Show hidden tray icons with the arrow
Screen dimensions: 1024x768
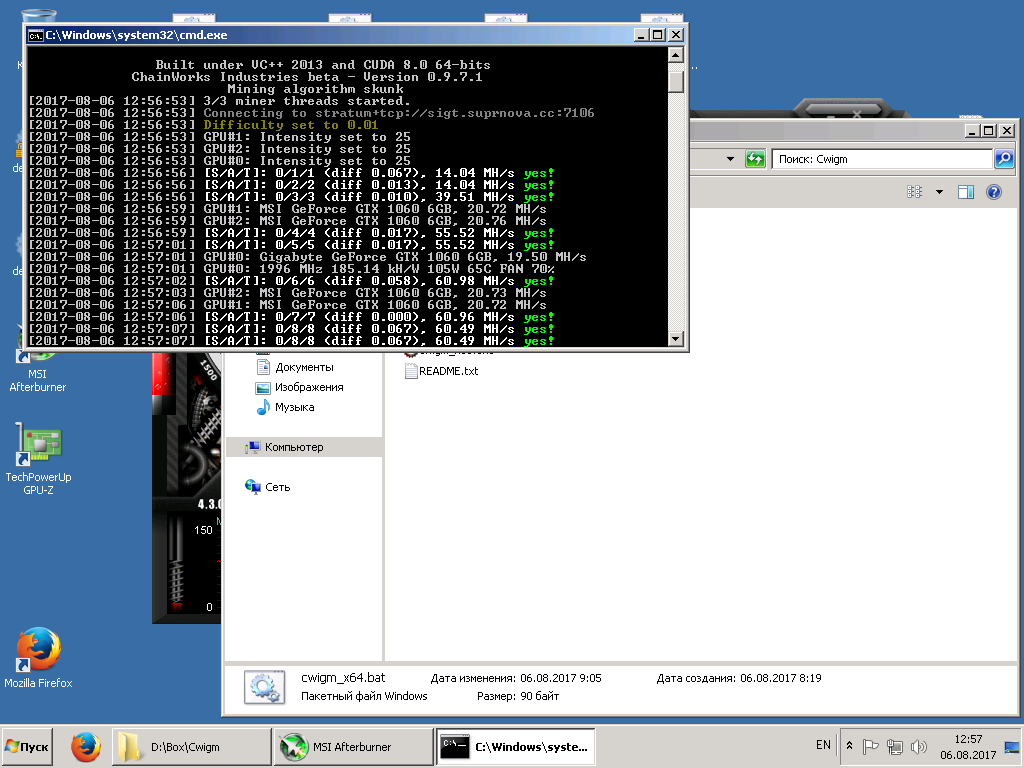pyautogui.click(x=849, y=746)
